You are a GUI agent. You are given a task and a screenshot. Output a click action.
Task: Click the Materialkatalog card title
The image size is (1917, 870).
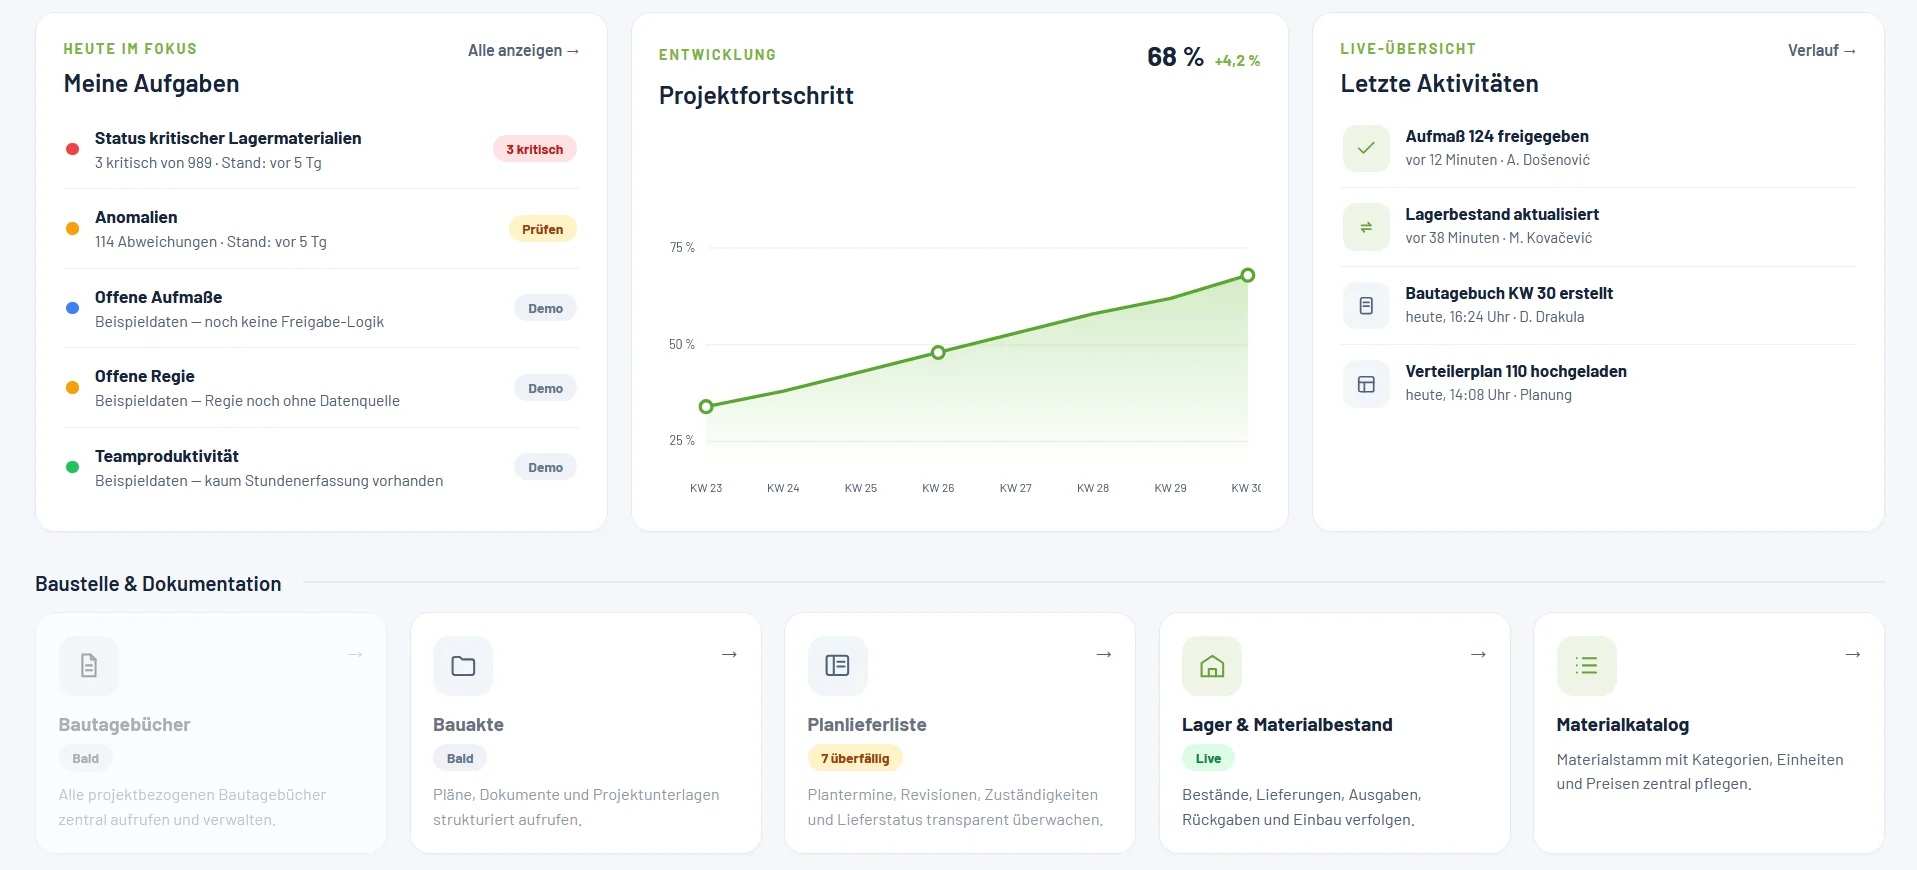[1623, 725]
